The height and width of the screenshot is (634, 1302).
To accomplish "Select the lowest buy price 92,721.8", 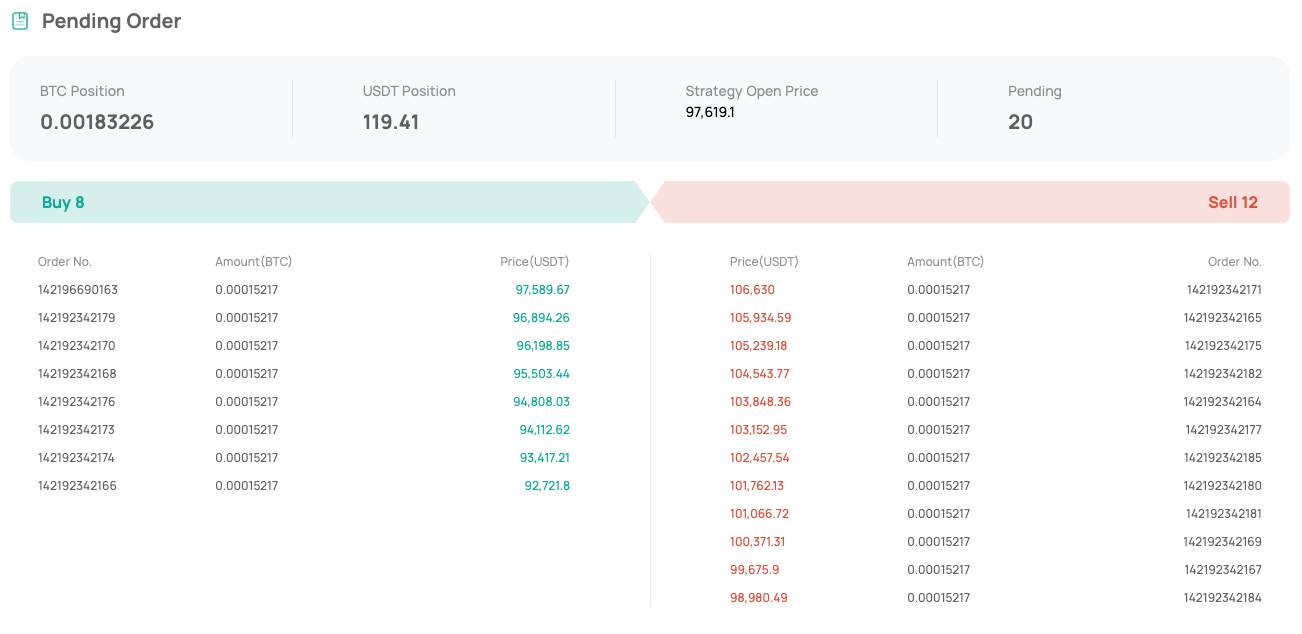I will click(546, 486).
